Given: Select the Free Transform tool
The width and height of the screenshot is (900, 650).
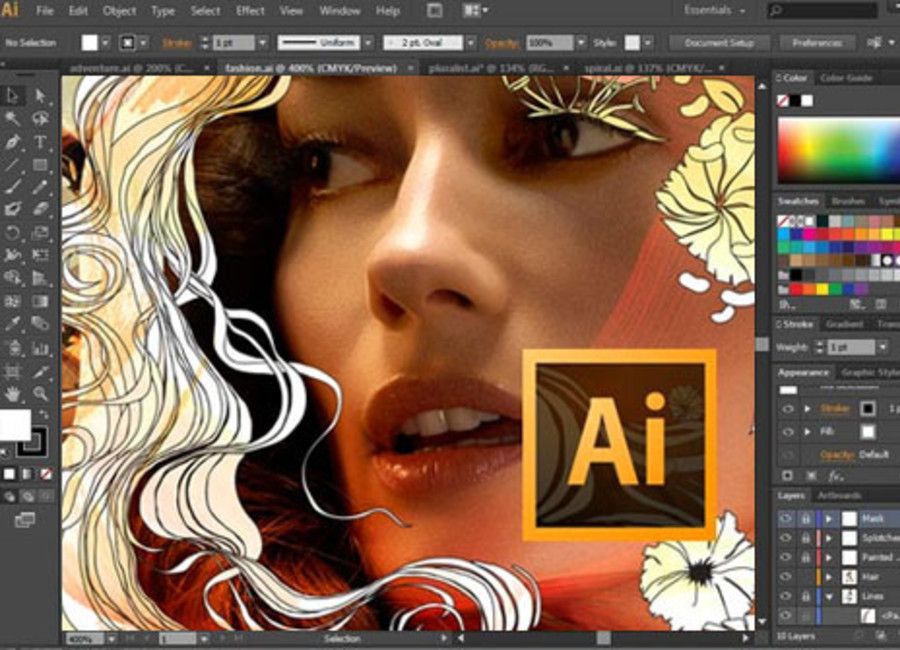Looking at the screenshot, I should coord(40,255).
